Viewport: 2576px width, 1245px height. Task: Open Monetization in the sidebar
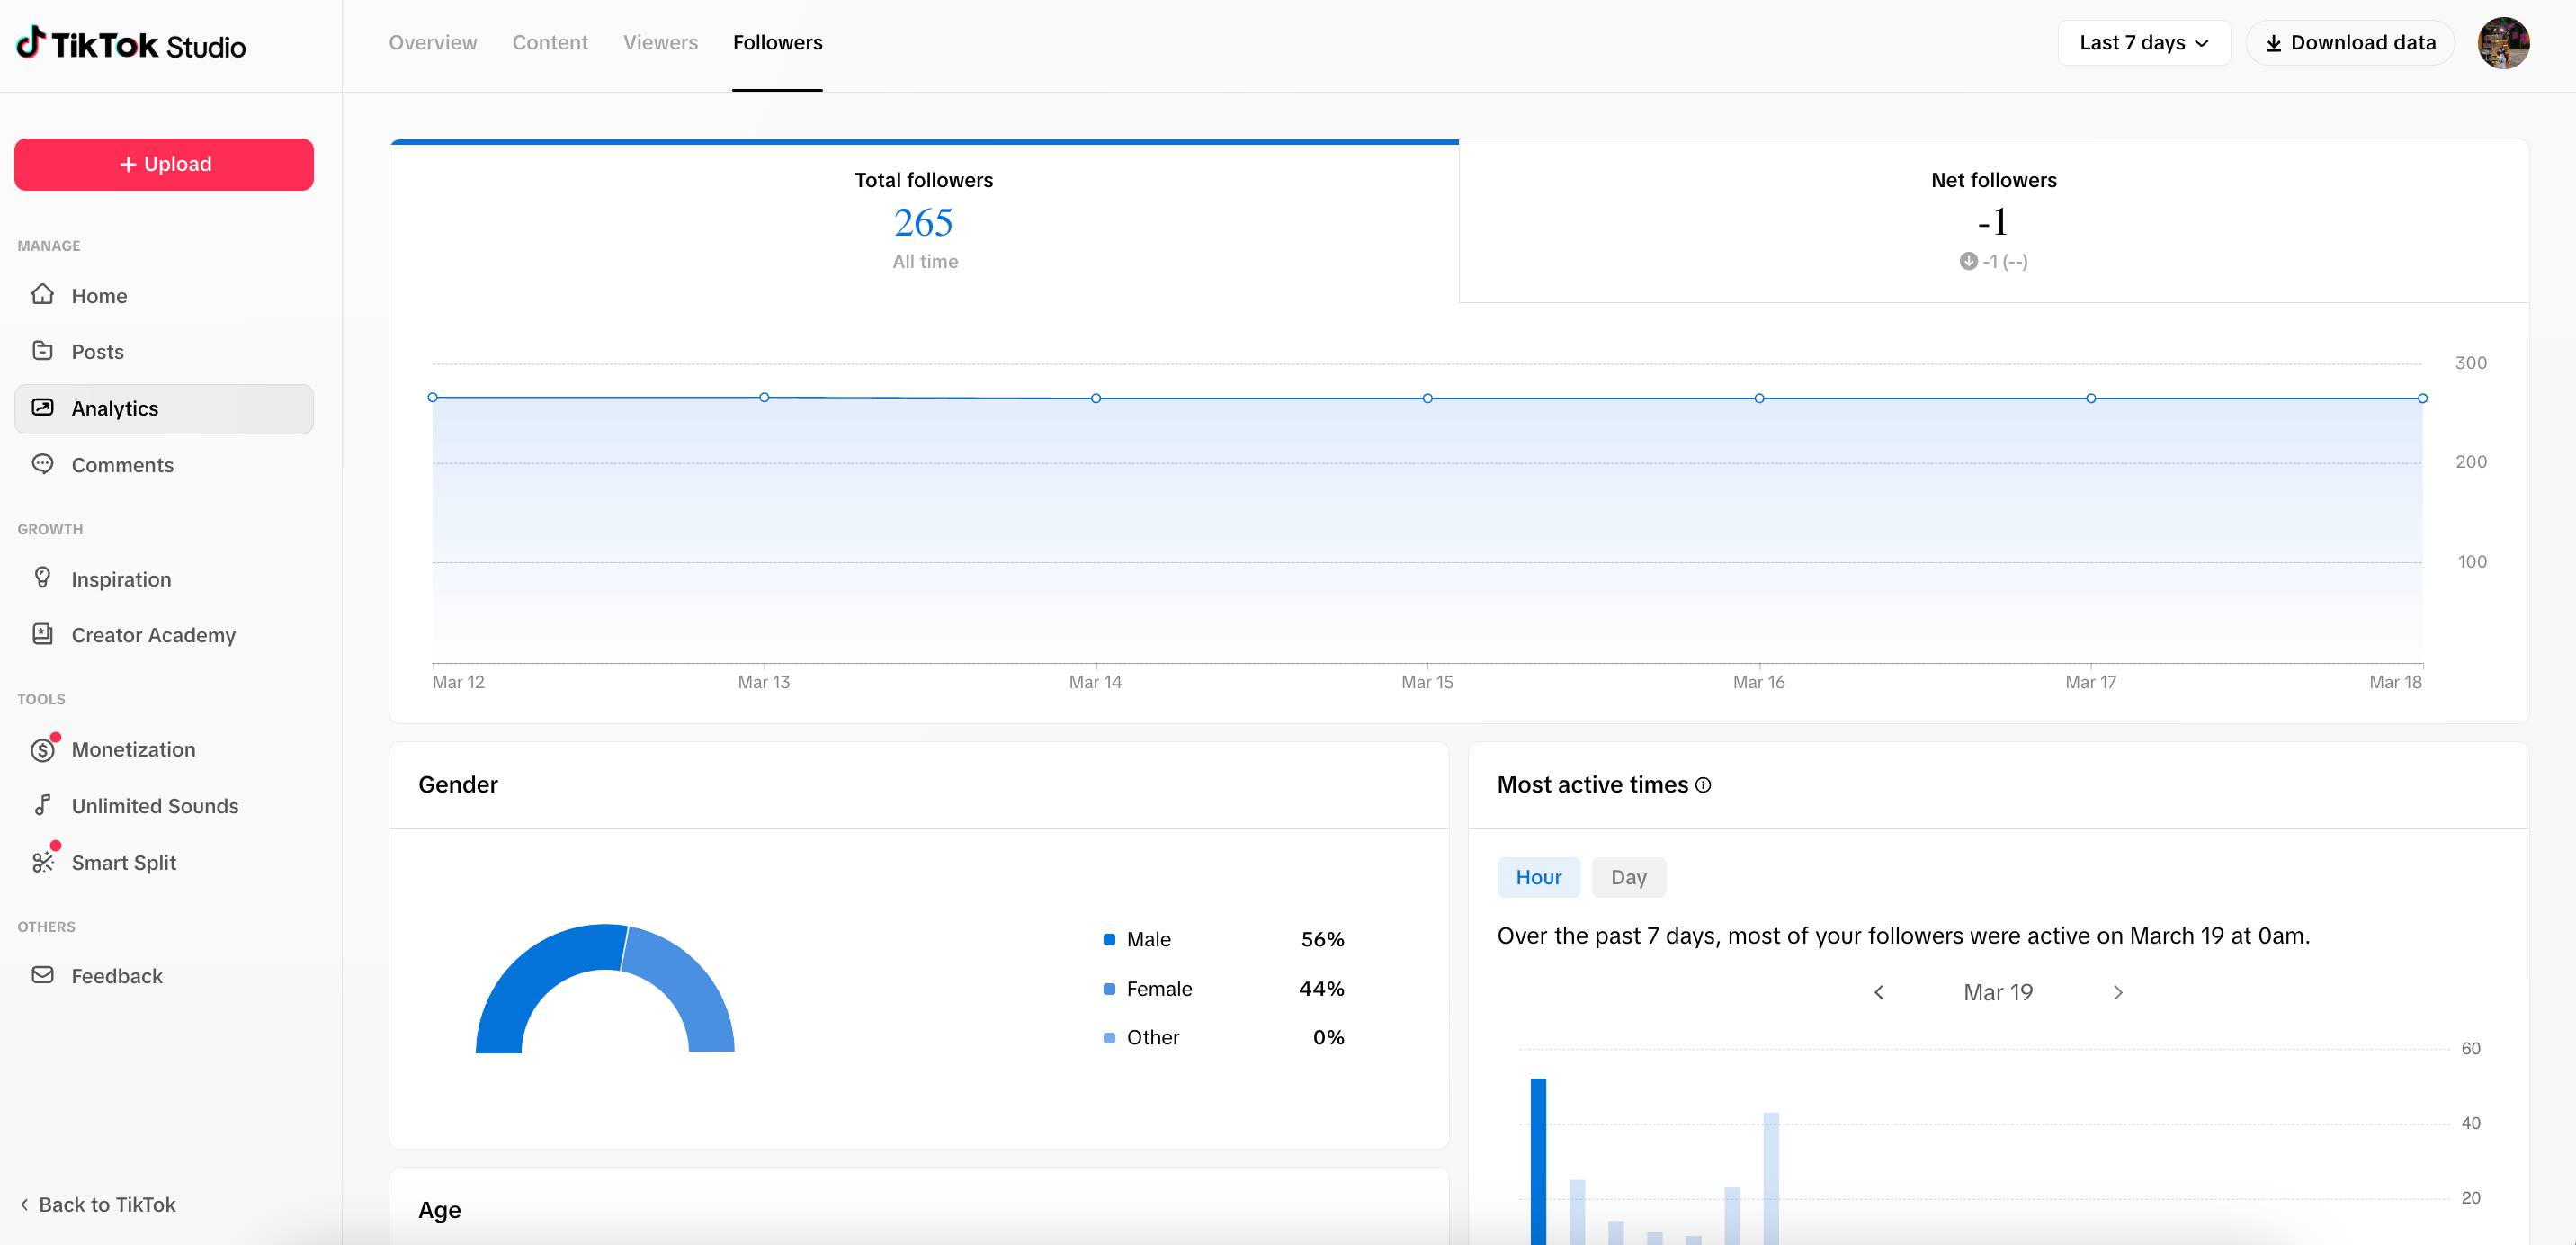pos(164,749)
